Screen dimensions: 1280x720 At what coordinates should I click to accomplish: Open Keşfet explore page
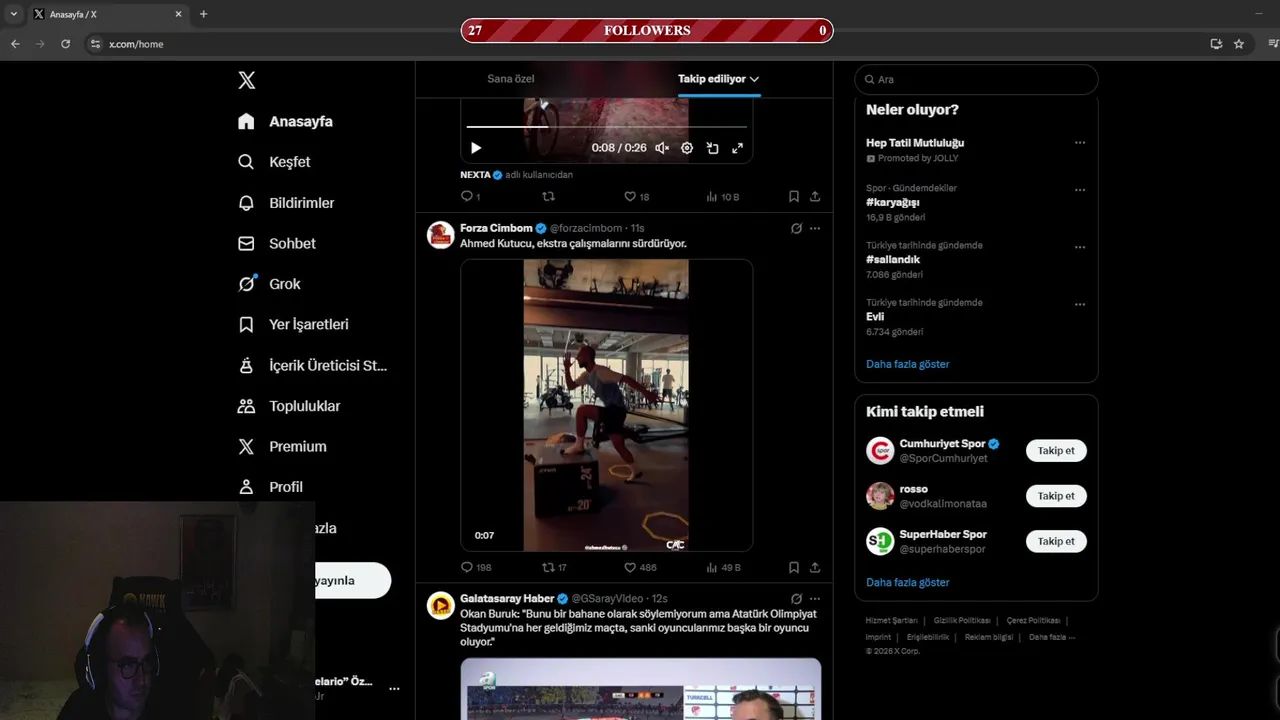[274, 162]
